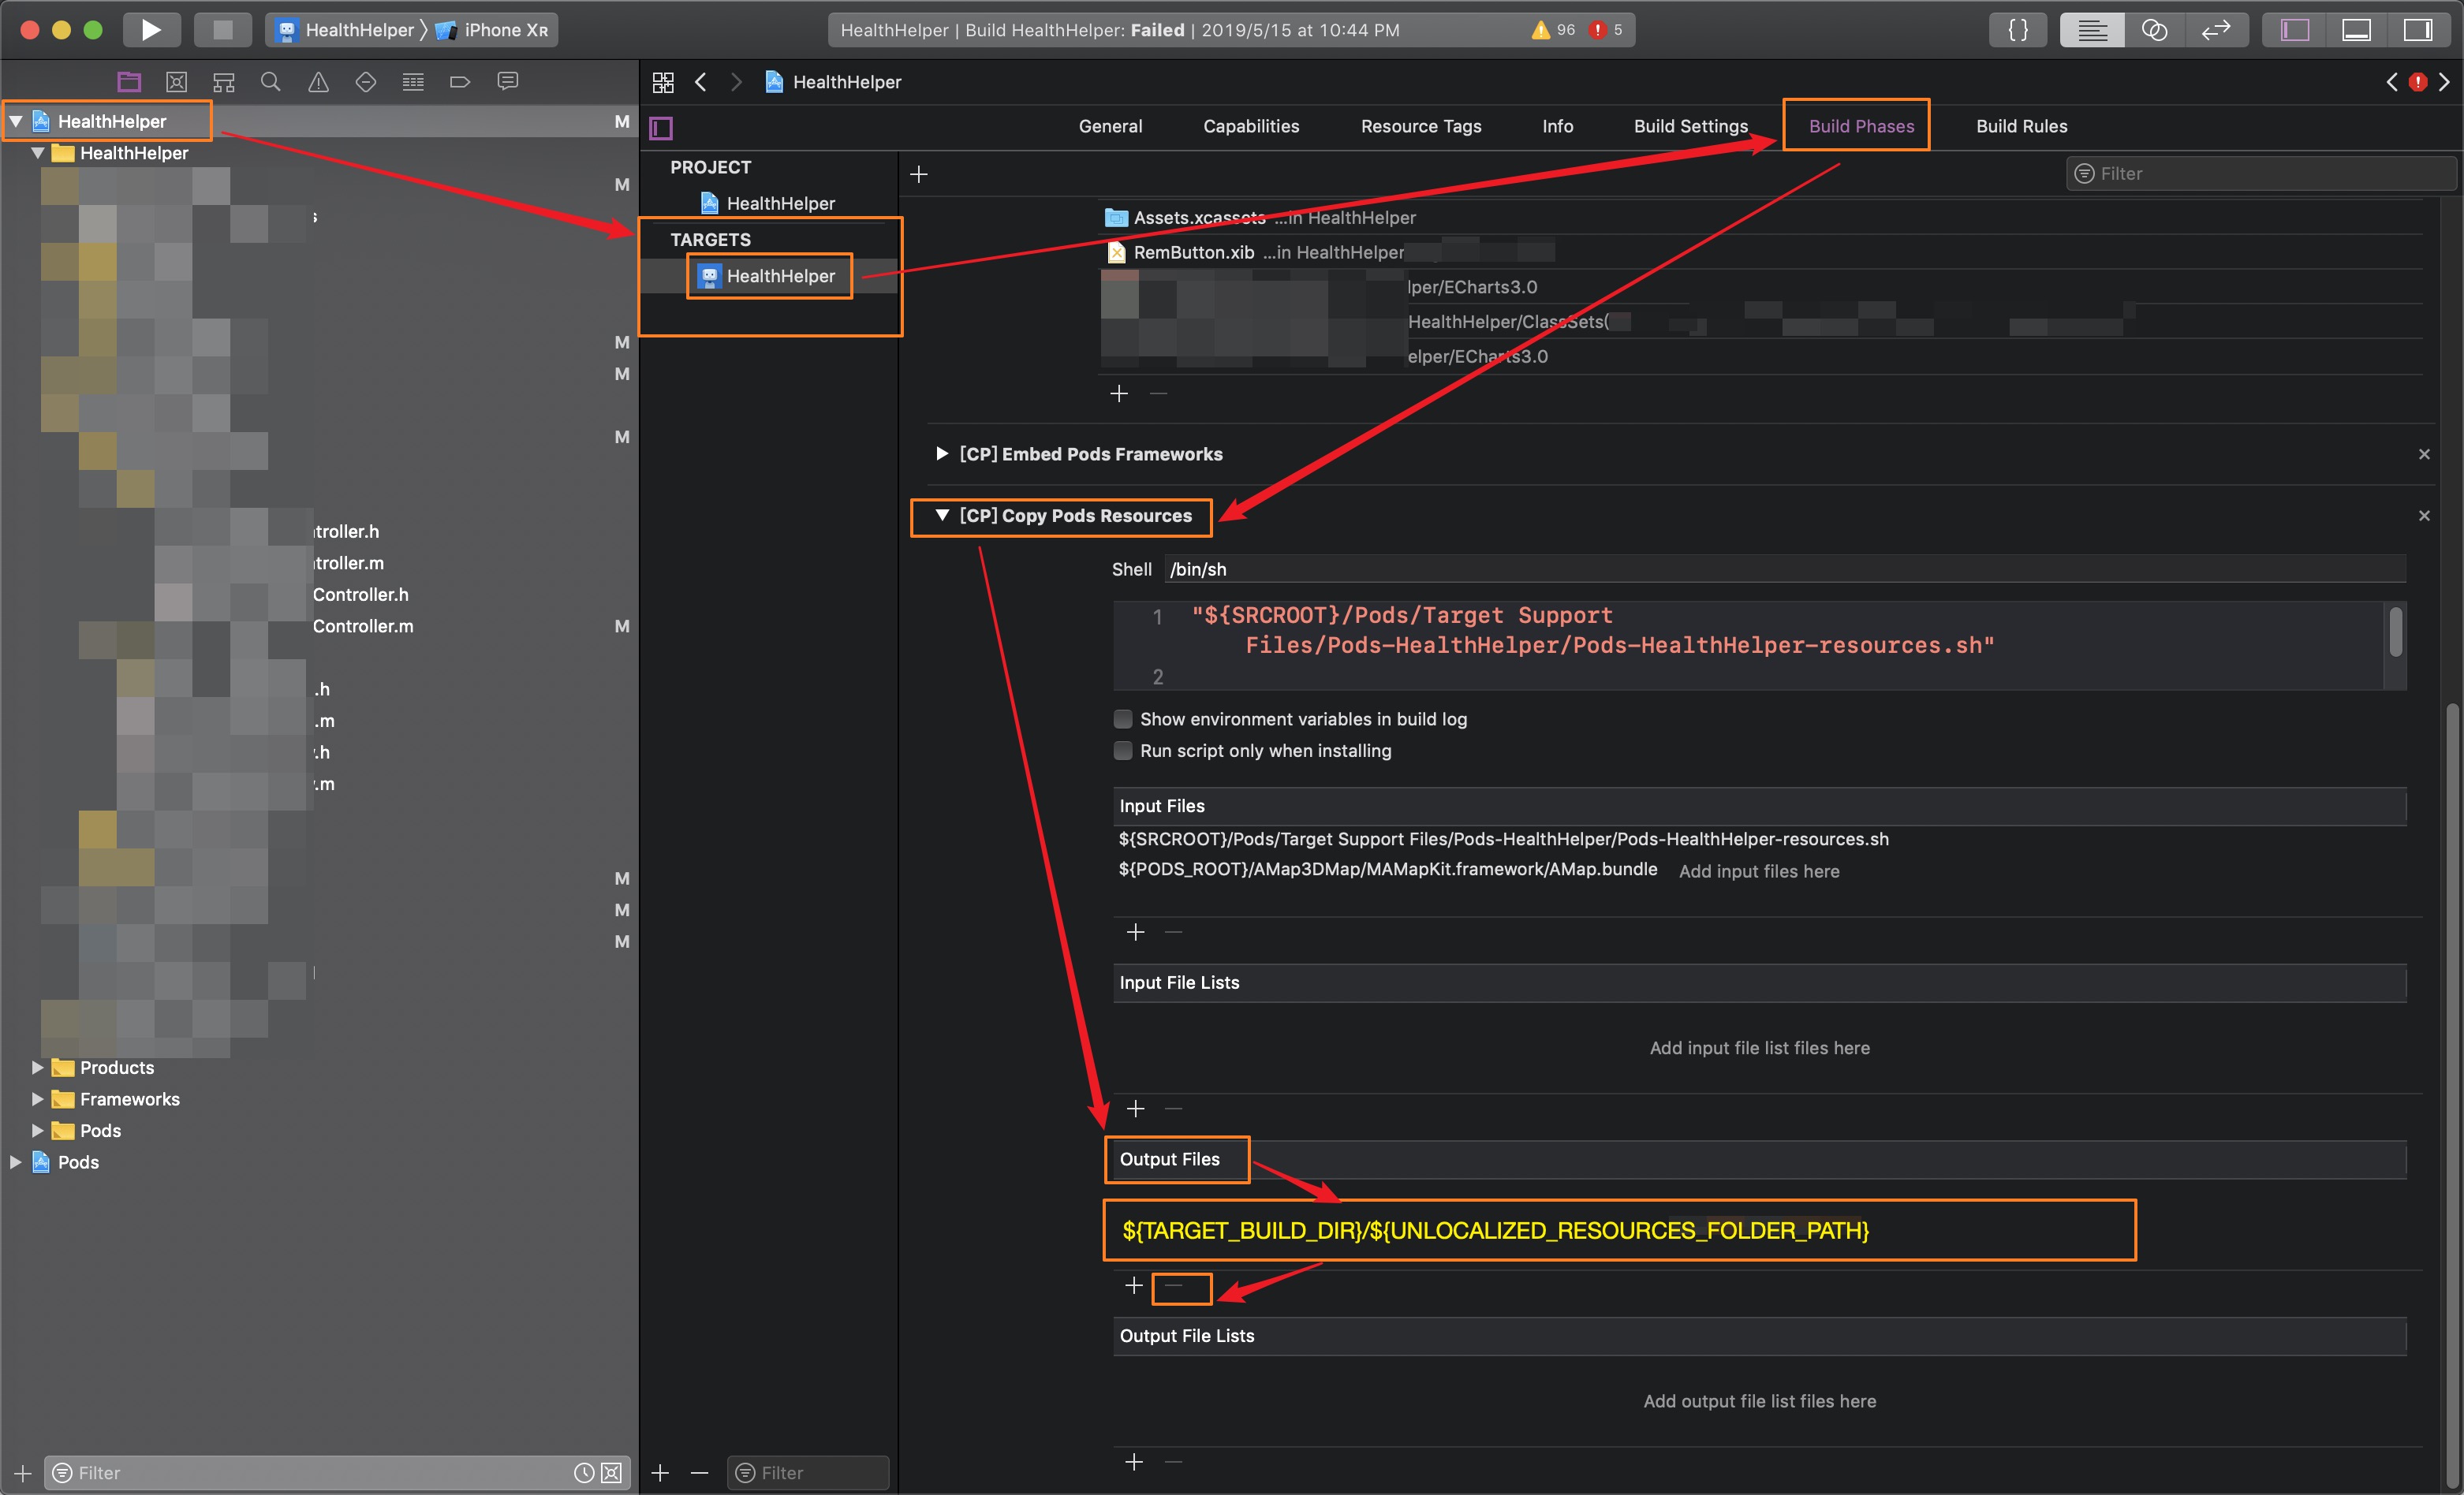Select the TARGET_BUILD_DIR output file entry

point(1495,1230)
